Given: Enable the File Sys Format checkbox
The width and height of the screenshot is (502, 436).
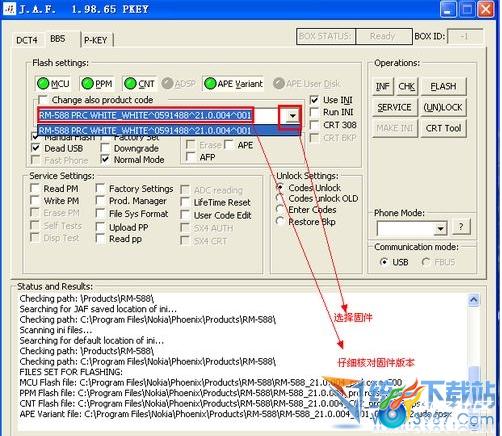Looking at the screenshot, I should [x=100, y=214].
